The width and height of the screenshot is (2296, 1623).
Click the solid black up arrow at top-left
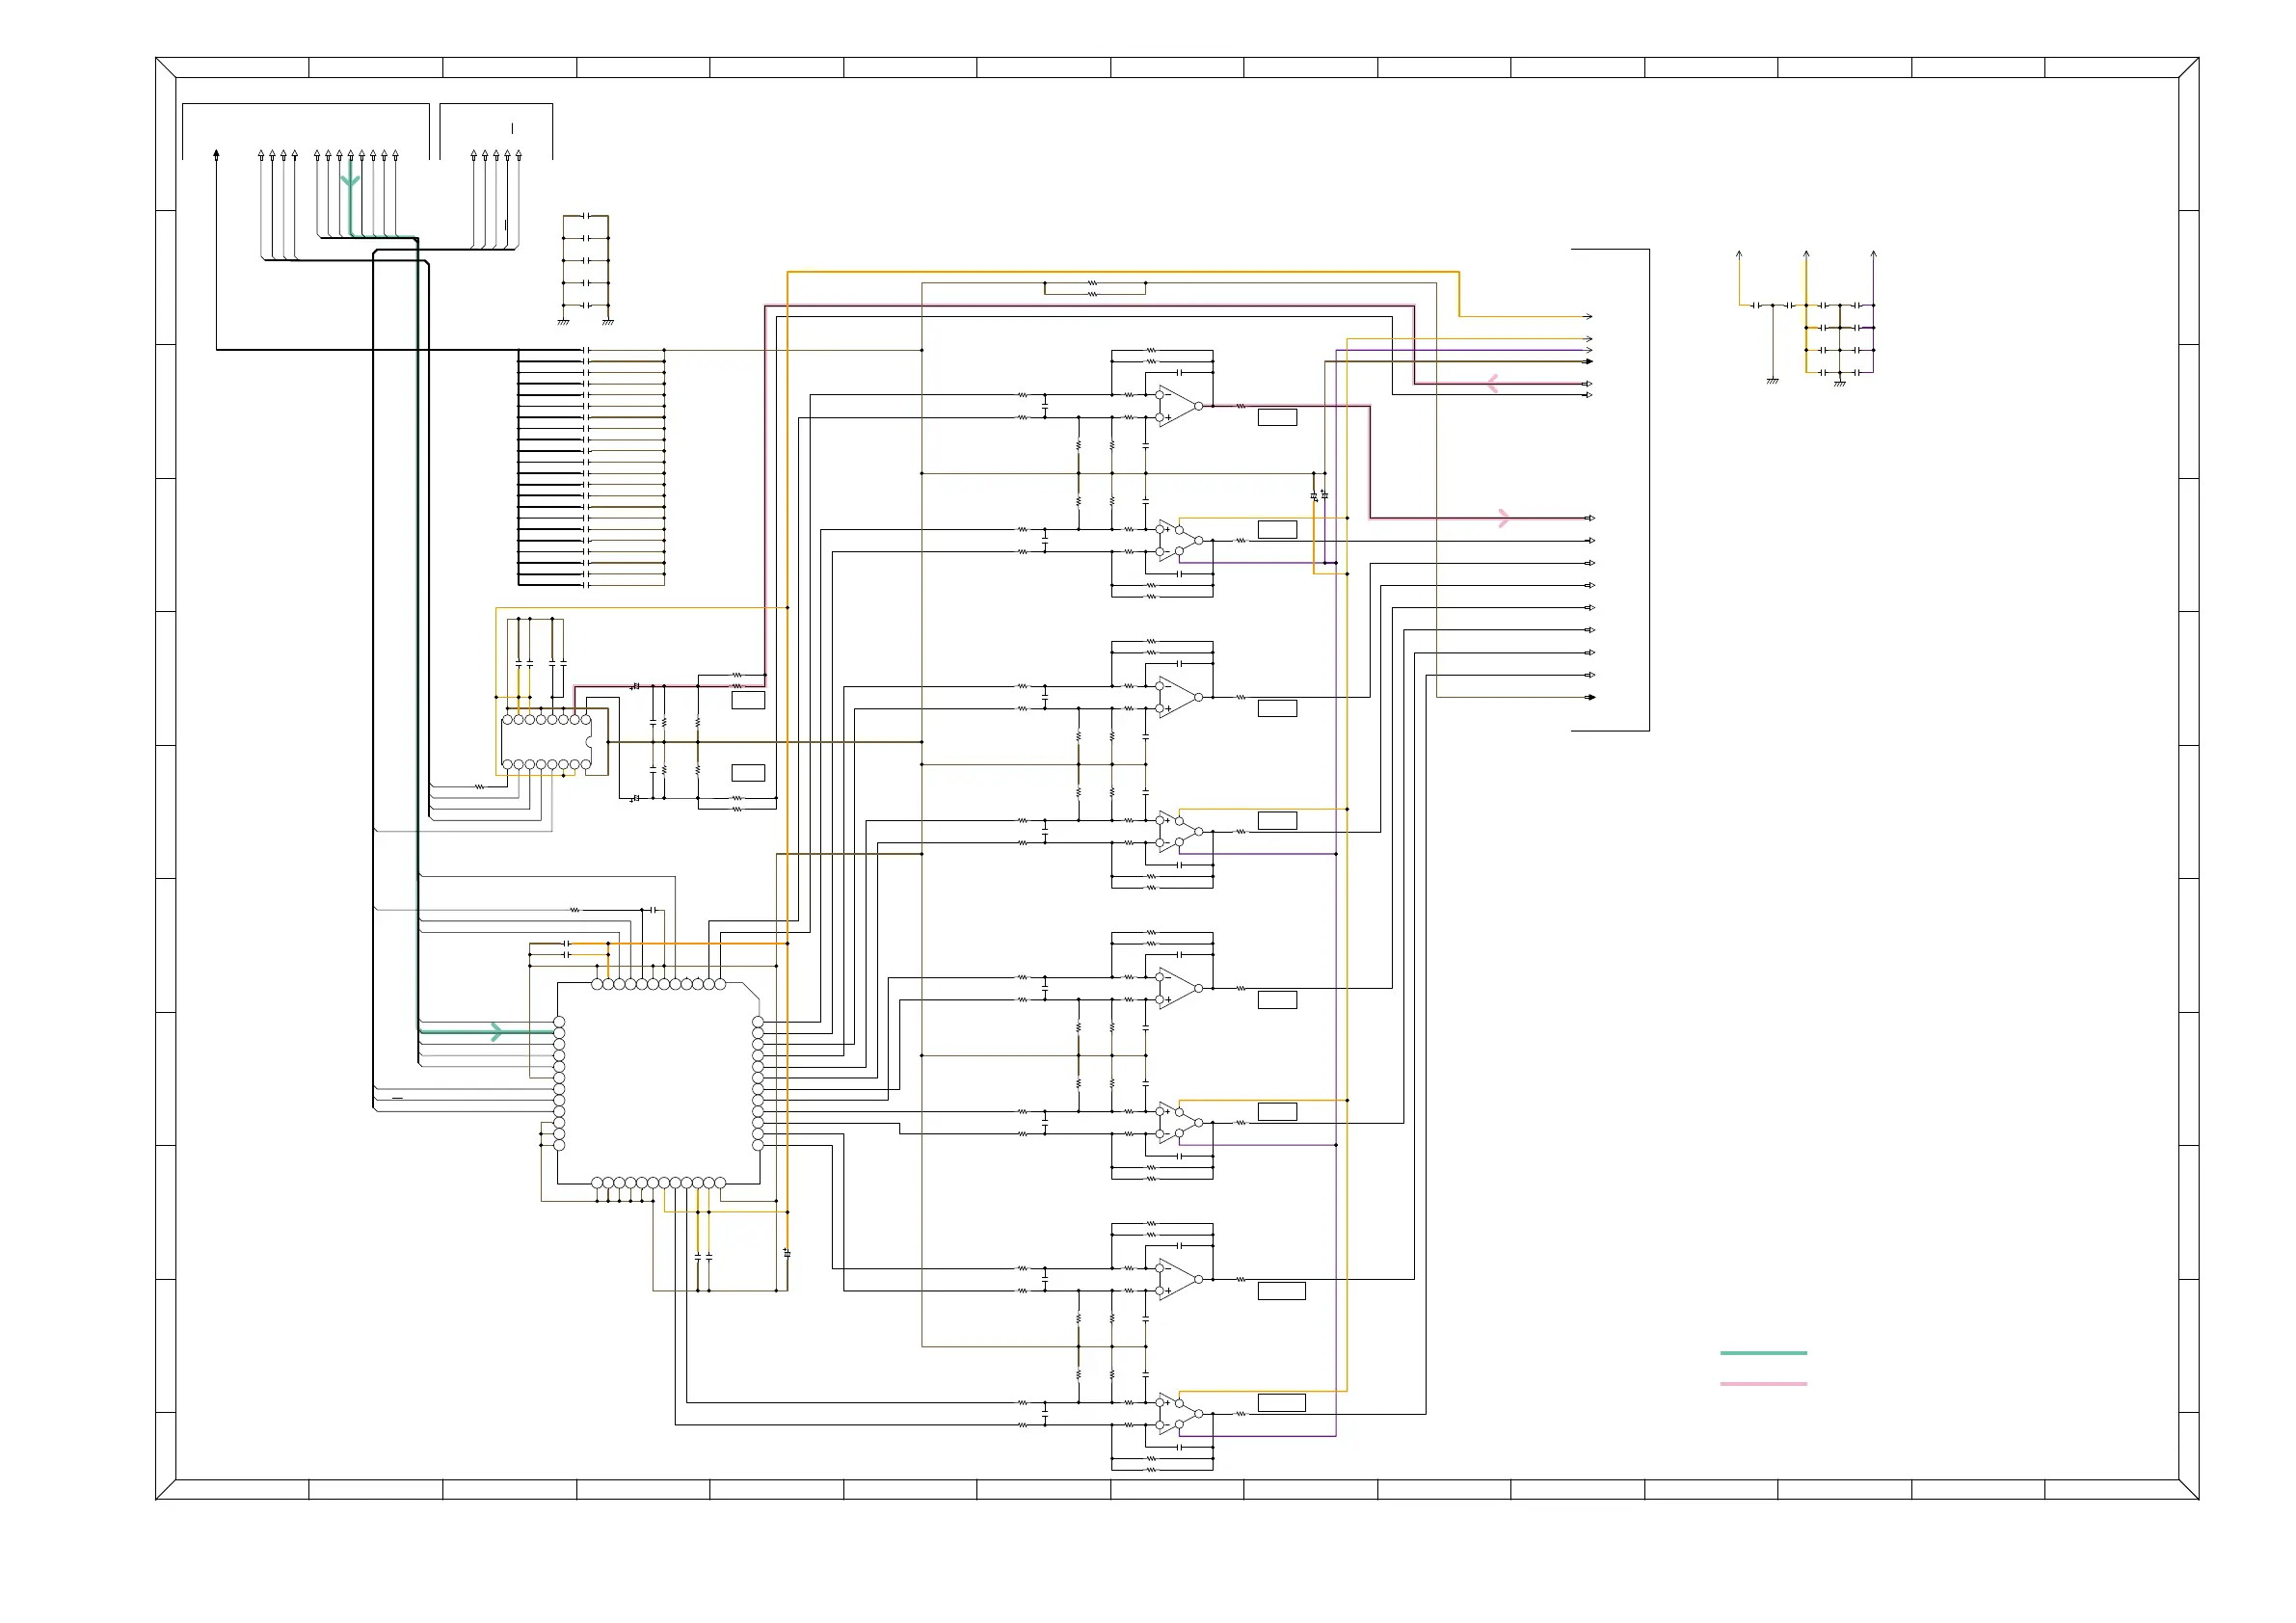pyautogui.click(x=216, y=155)
